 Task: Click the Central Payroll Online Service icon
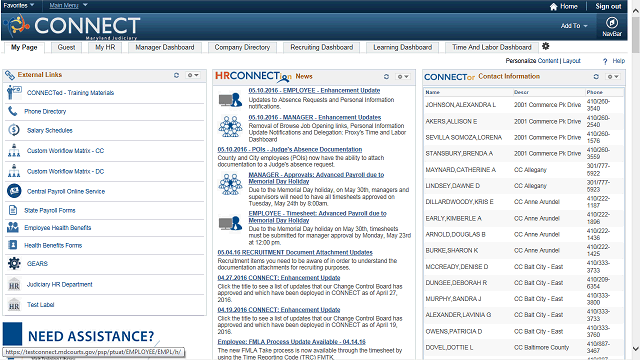[x=14, y=191]
